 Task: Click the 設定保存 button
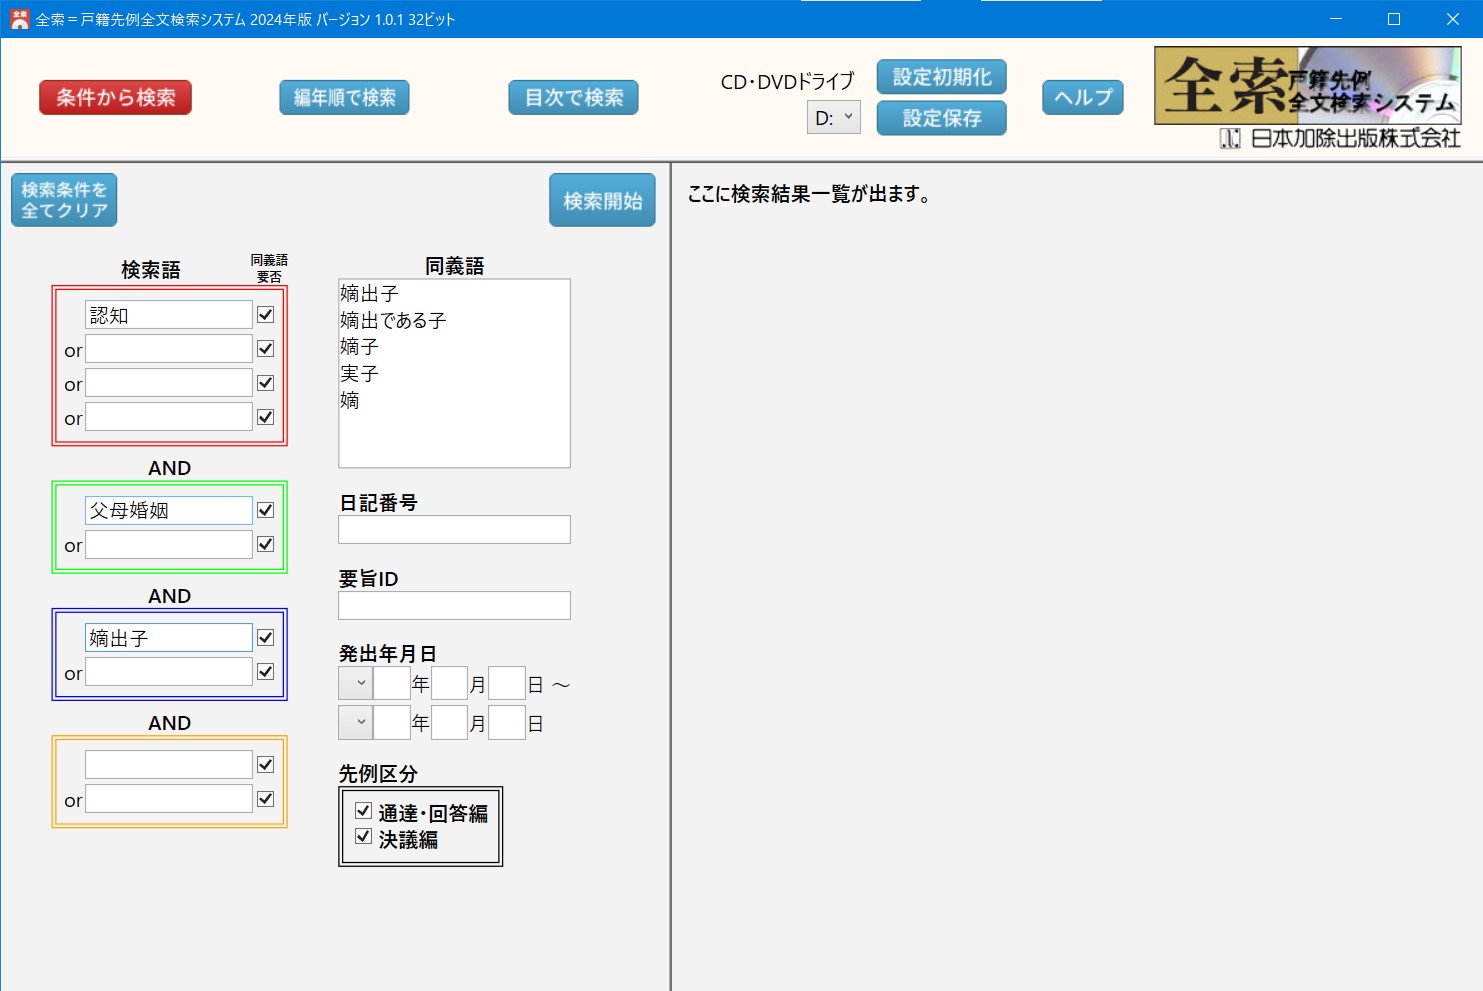pos(941,118)
